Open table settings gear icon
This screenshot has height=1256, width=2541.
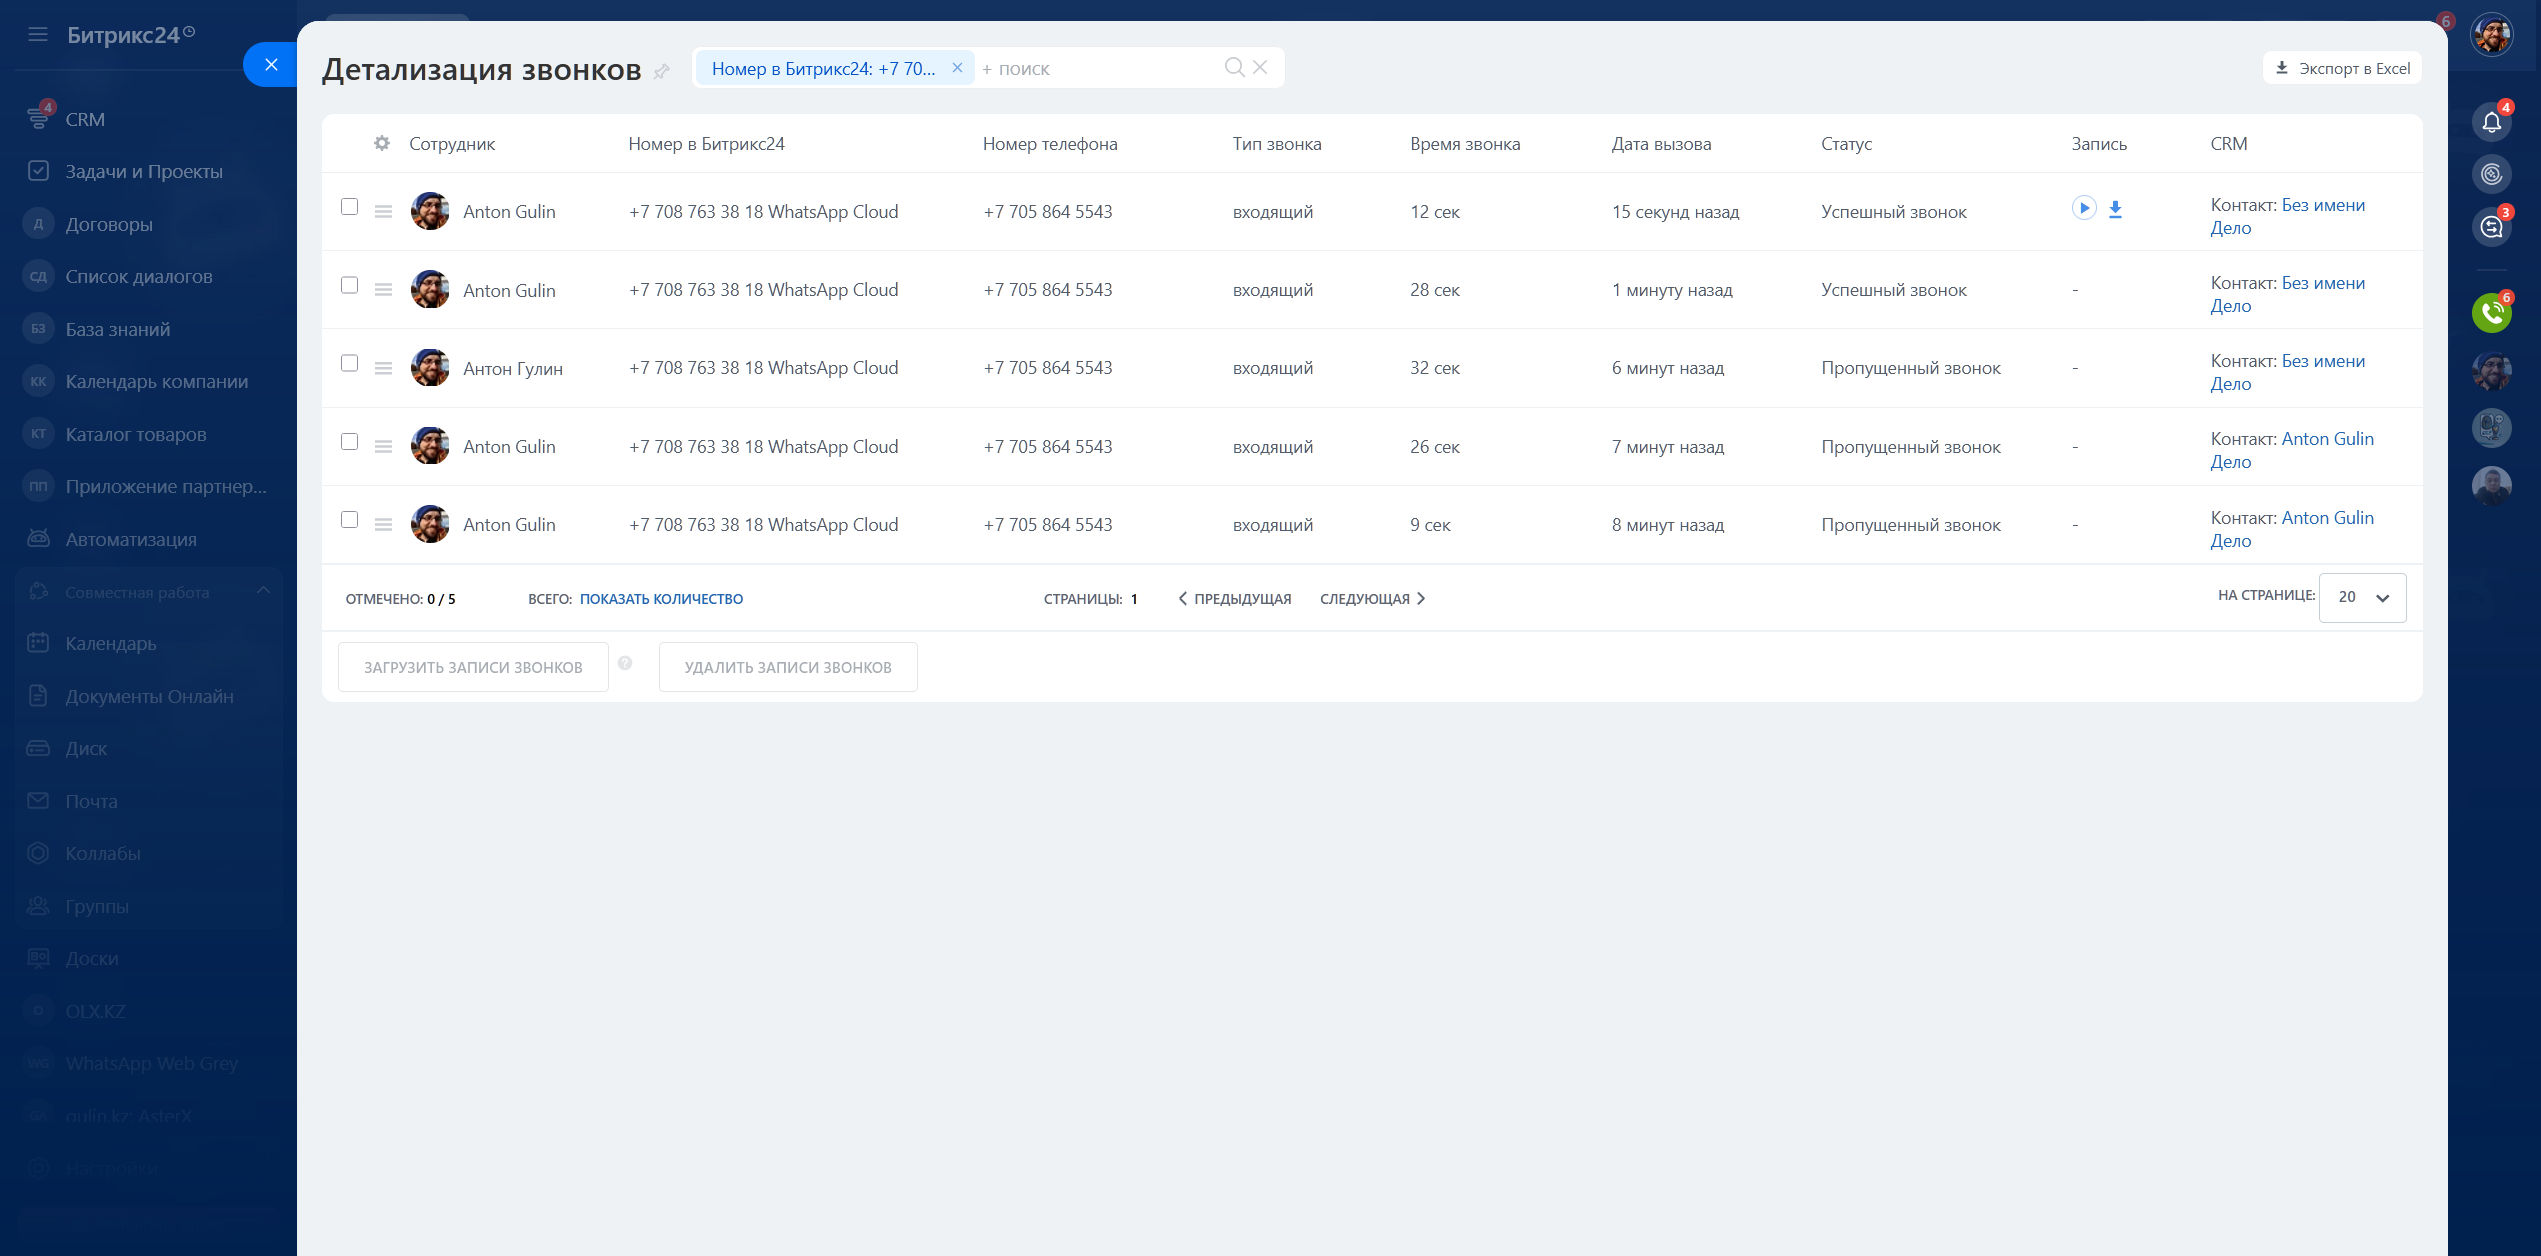(x=382, y=143)
